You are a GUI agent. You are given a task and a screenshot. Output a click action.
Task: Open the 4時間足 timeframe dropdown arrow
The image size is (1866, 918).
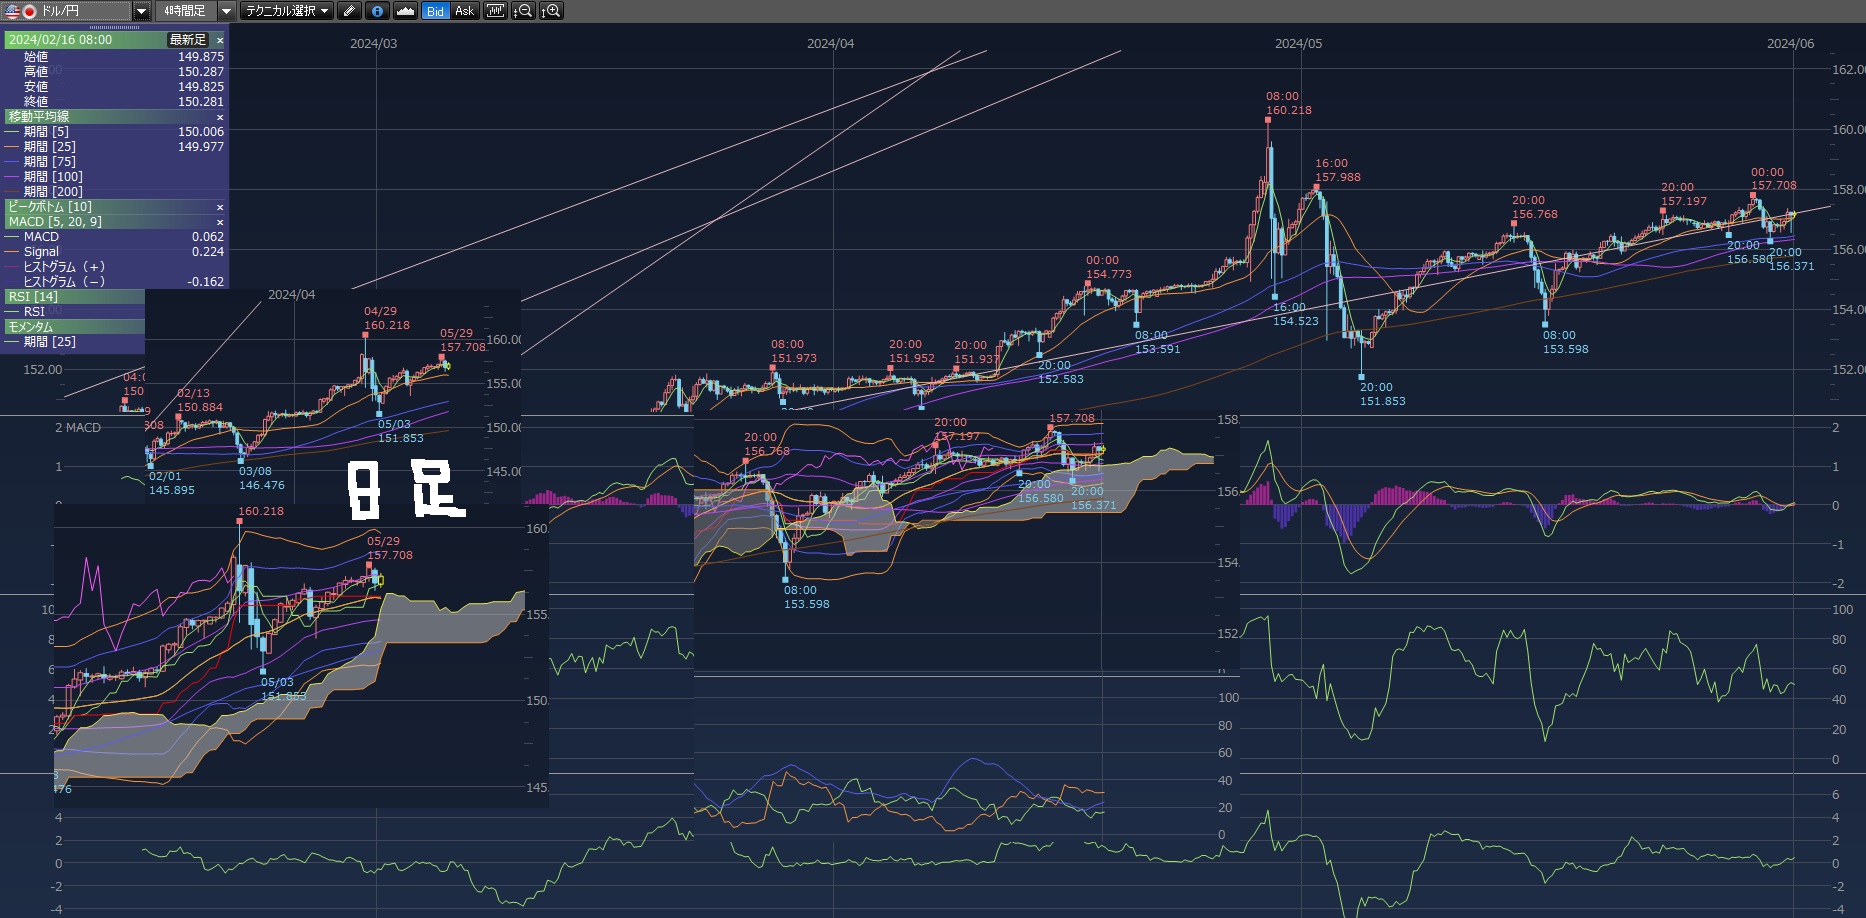[226, 11]
